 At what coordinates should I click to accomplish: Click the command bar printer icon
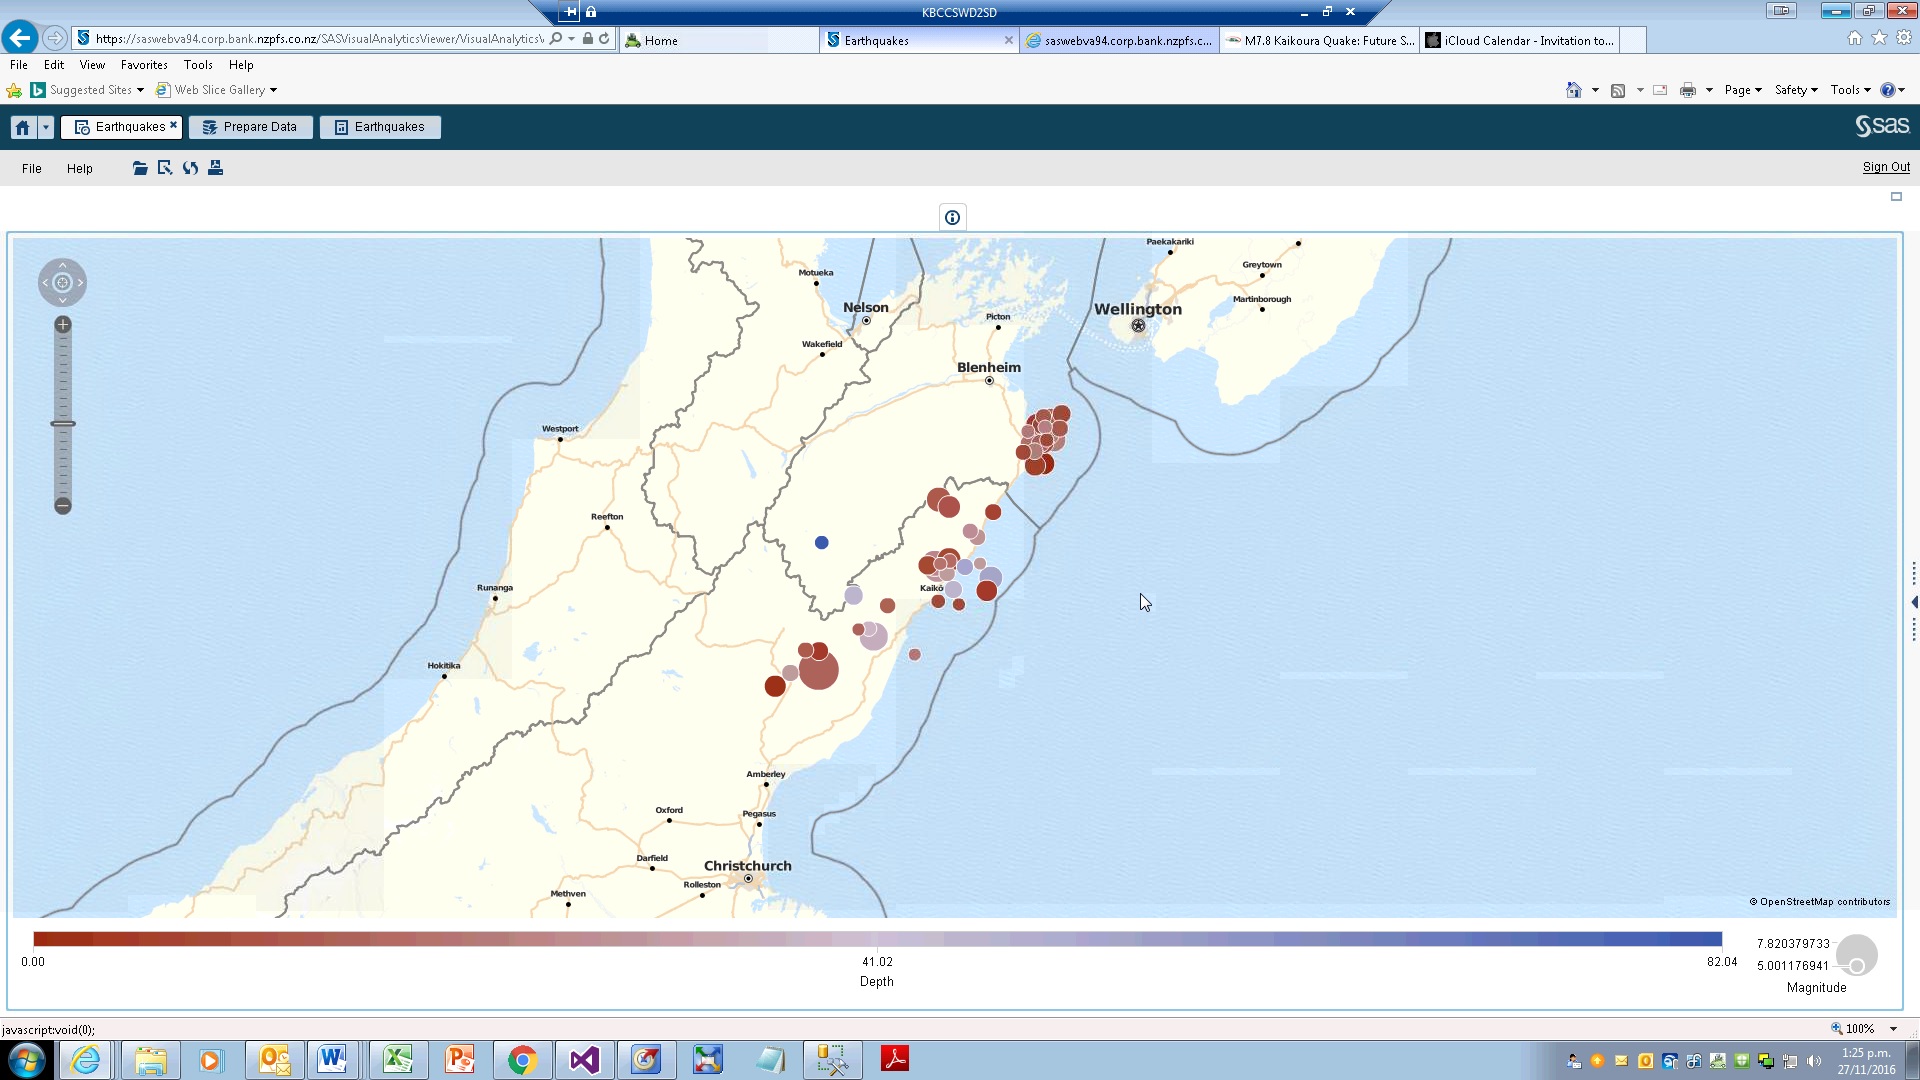pos(1688,90)
